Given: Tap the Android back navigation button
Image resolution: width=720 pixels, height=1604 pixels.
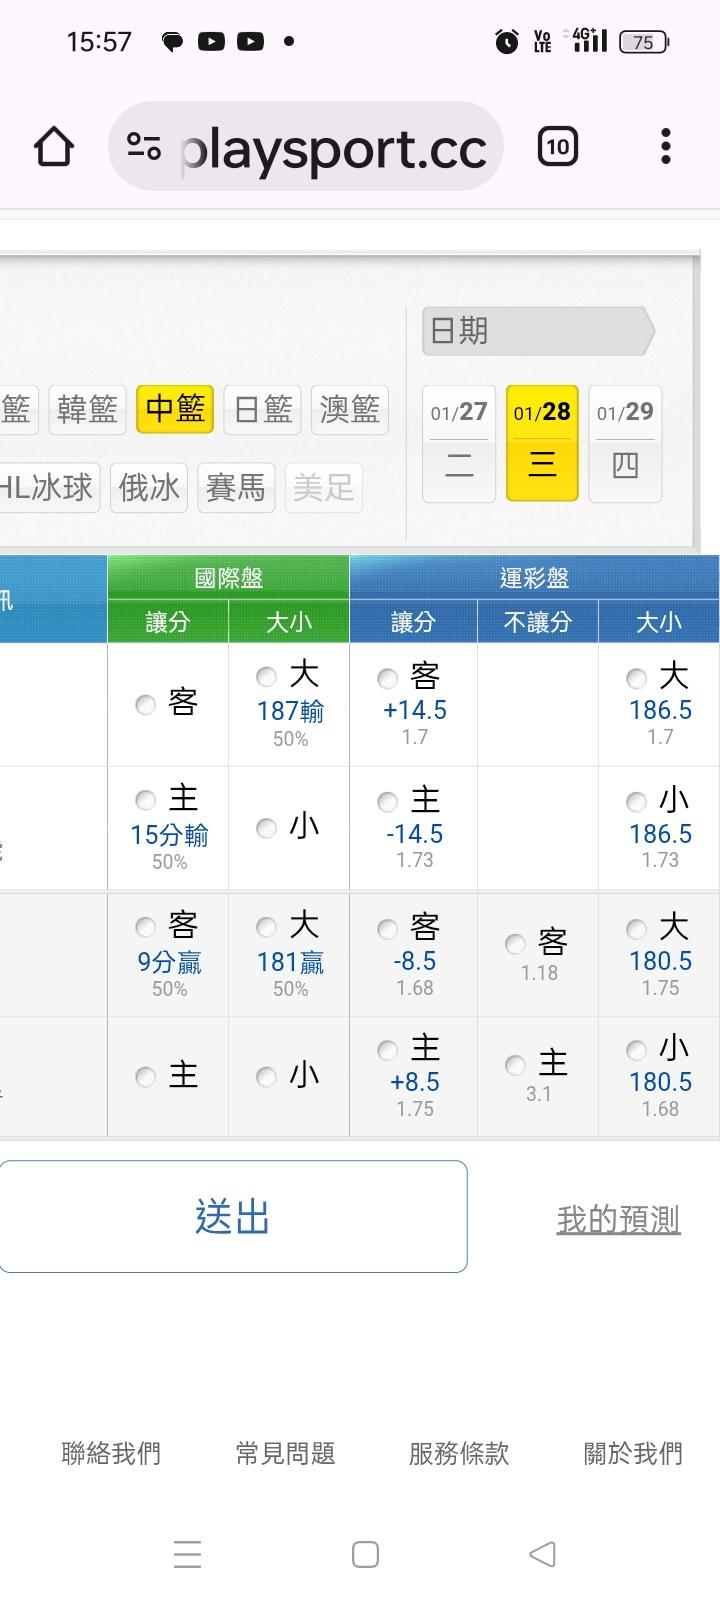Looking at the screenshot, I should tap(542, 1554).
